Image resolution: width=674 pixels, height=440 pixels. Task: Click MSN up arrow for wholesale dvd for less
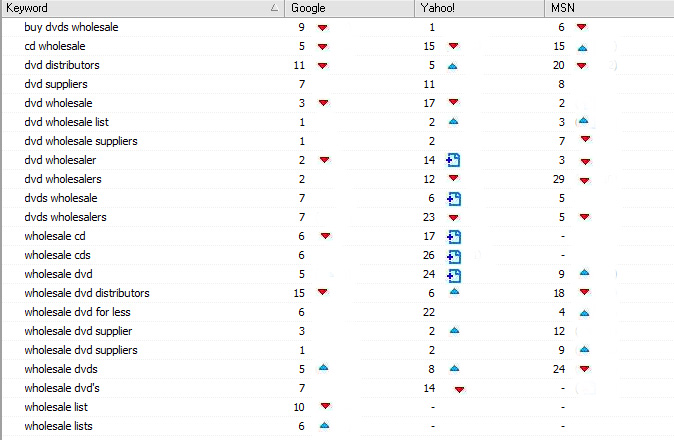(x=584, y=313)
